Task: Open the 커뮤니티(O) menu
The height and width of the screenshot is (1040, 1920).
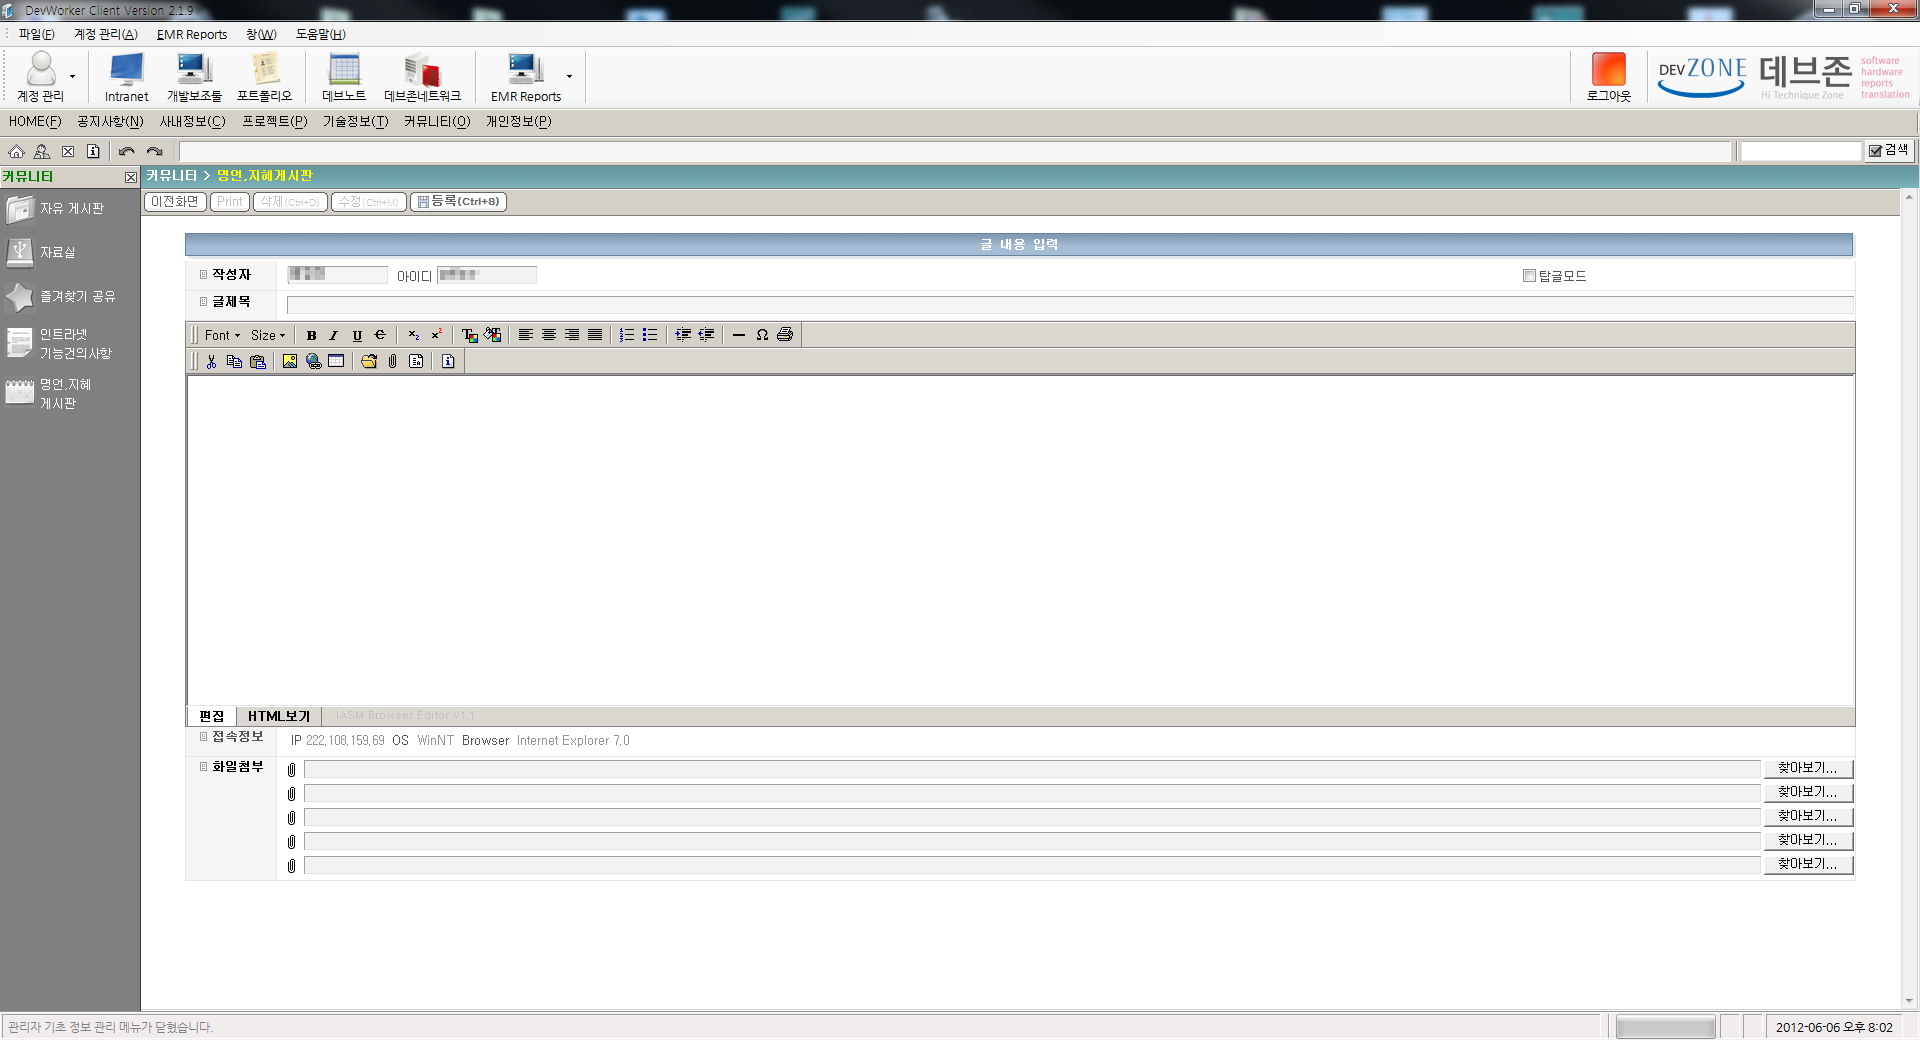Action: click(437, 121)
